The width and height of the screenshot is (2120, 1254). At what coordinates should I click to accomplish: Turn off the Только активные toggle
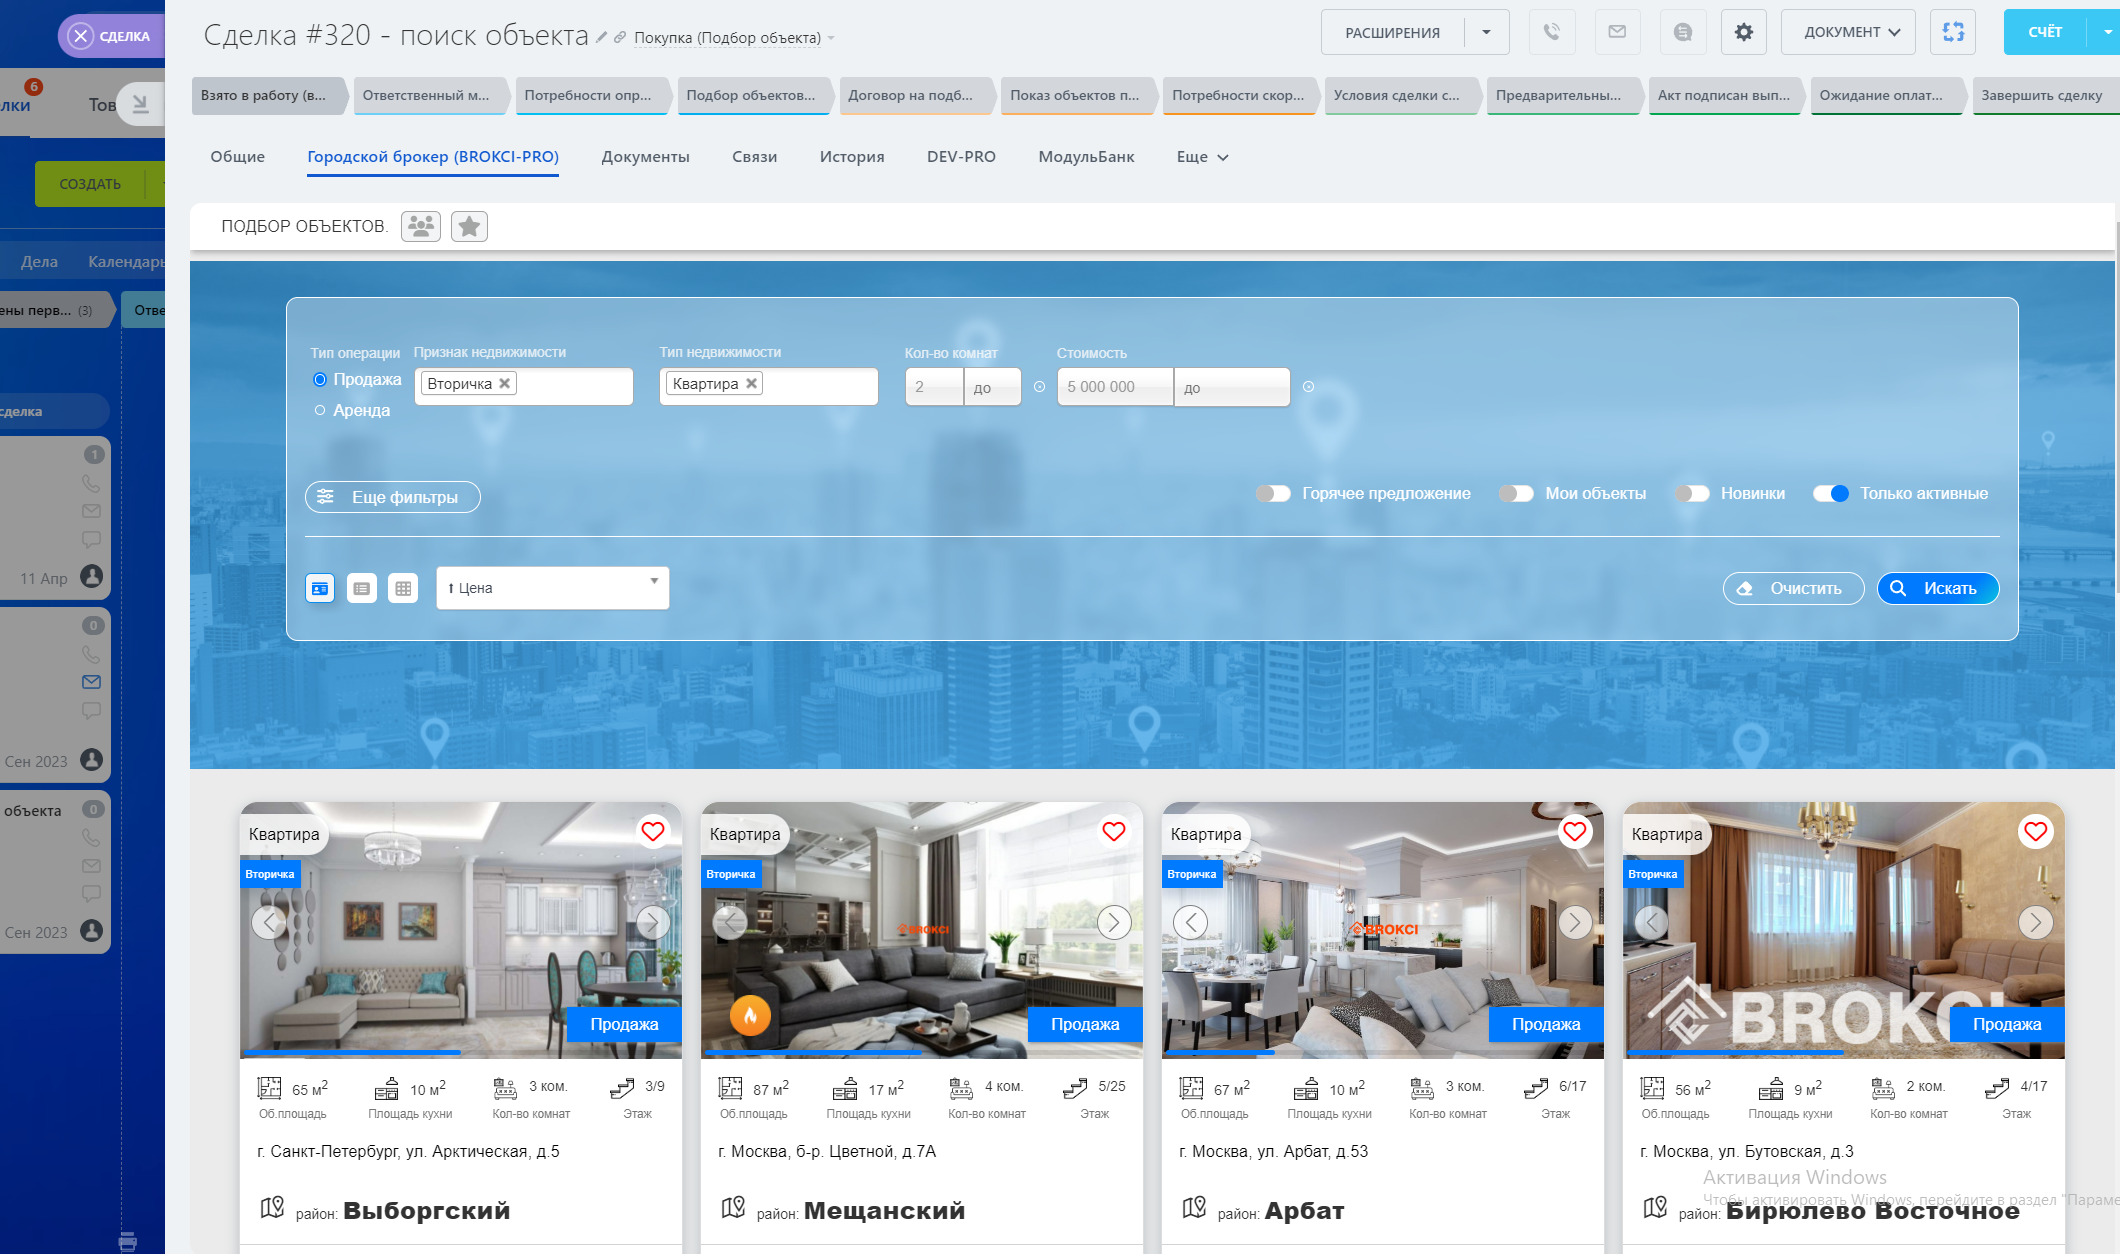(1831, 493)
